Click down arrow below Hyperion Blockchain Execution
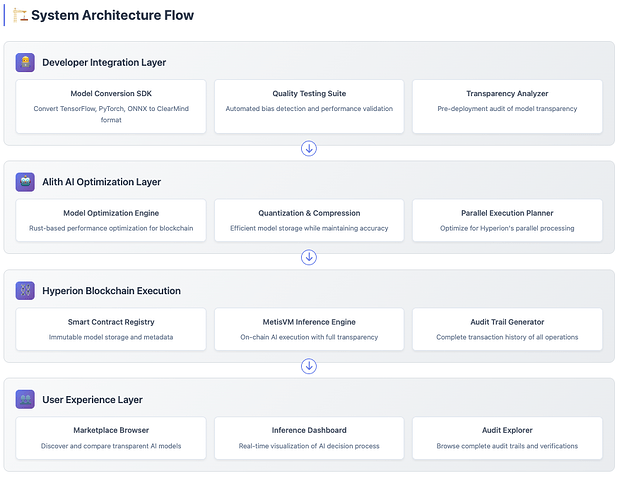622x500 pixels. click(x=309, y=366)
